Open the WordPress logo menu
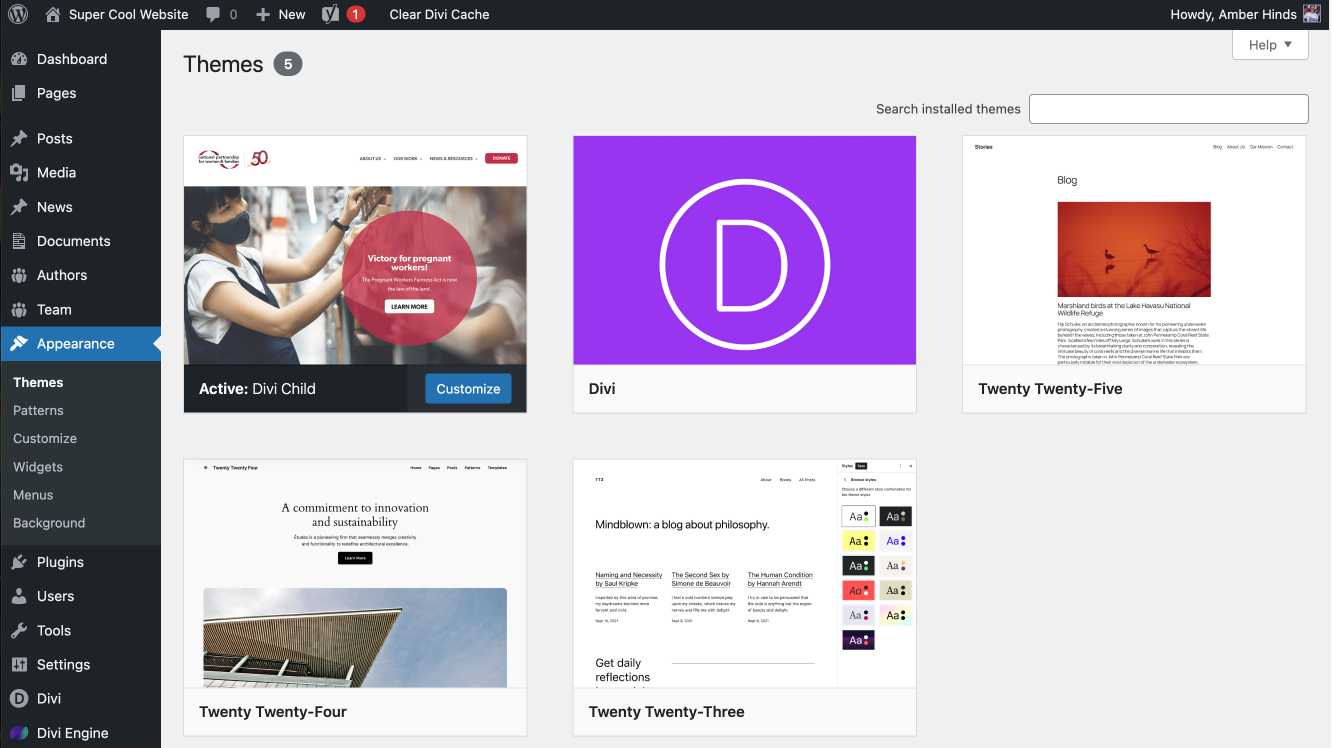This screenshot has width=1332, height=748. 19,14
